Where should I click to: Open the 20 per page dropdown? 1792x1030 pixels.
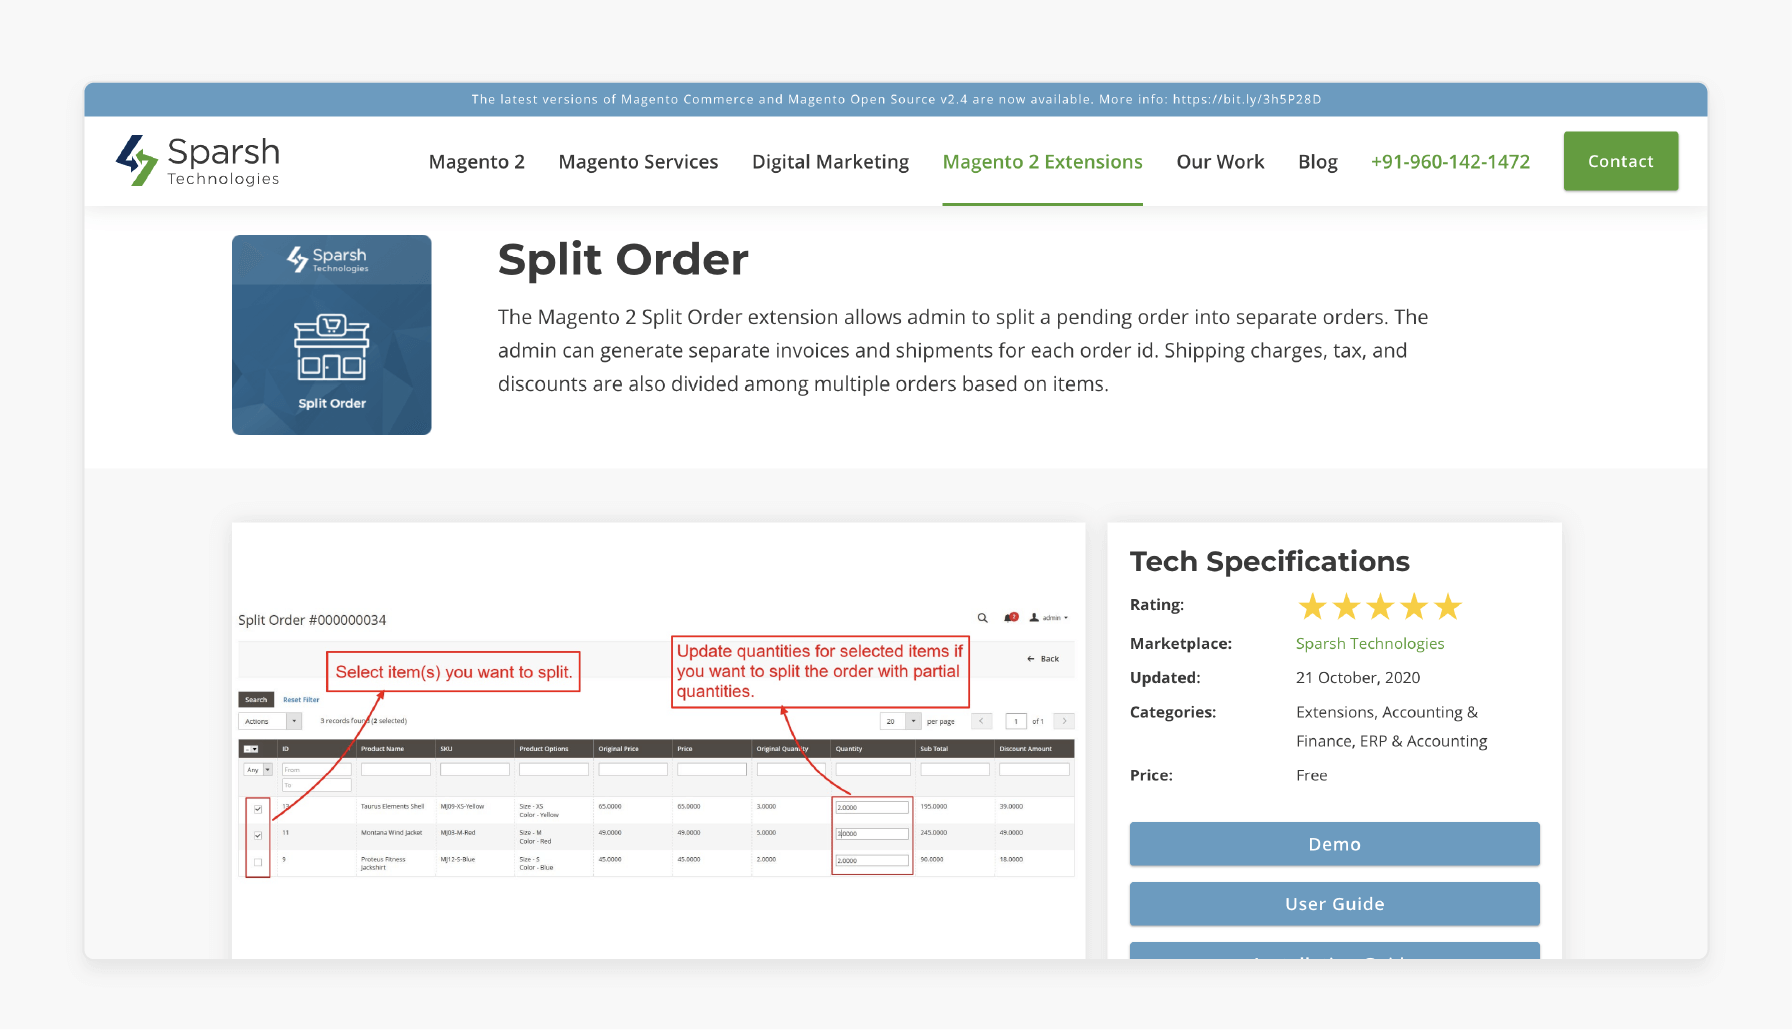pyautogui.click(x=900, y=721)
